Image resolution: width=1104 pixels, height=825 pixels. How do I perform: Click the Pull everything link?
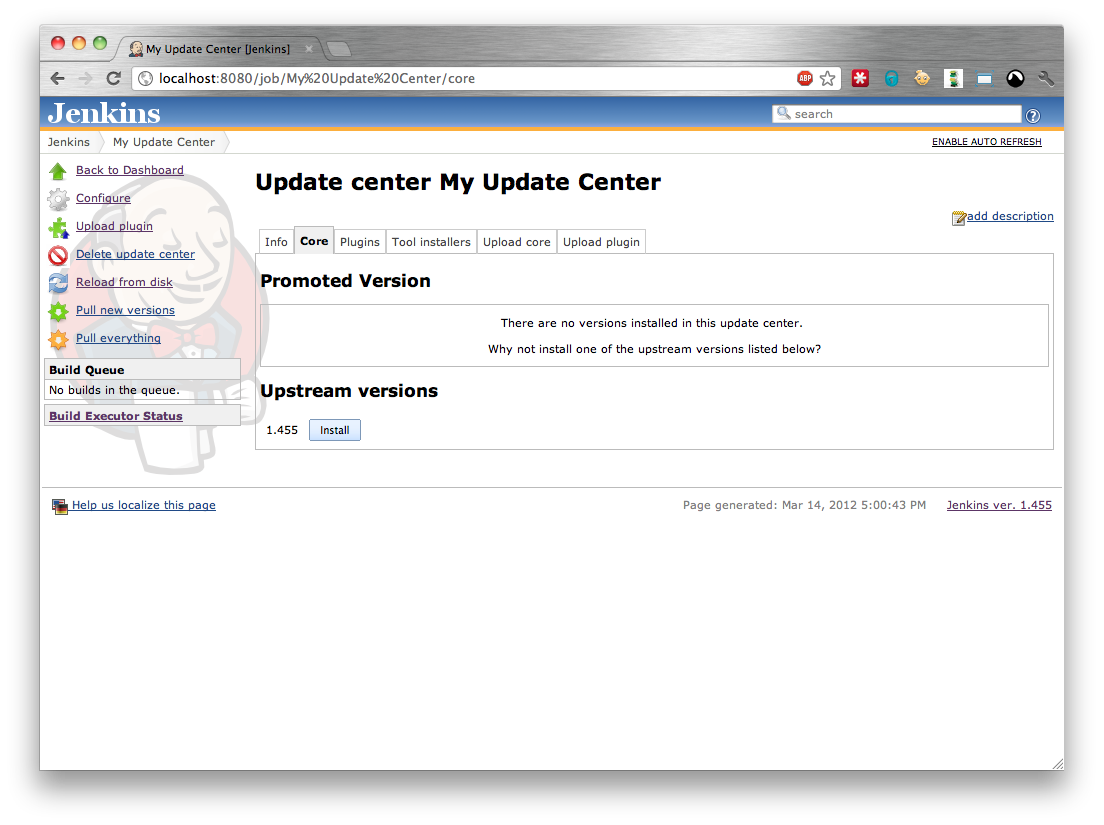[118, 338]
